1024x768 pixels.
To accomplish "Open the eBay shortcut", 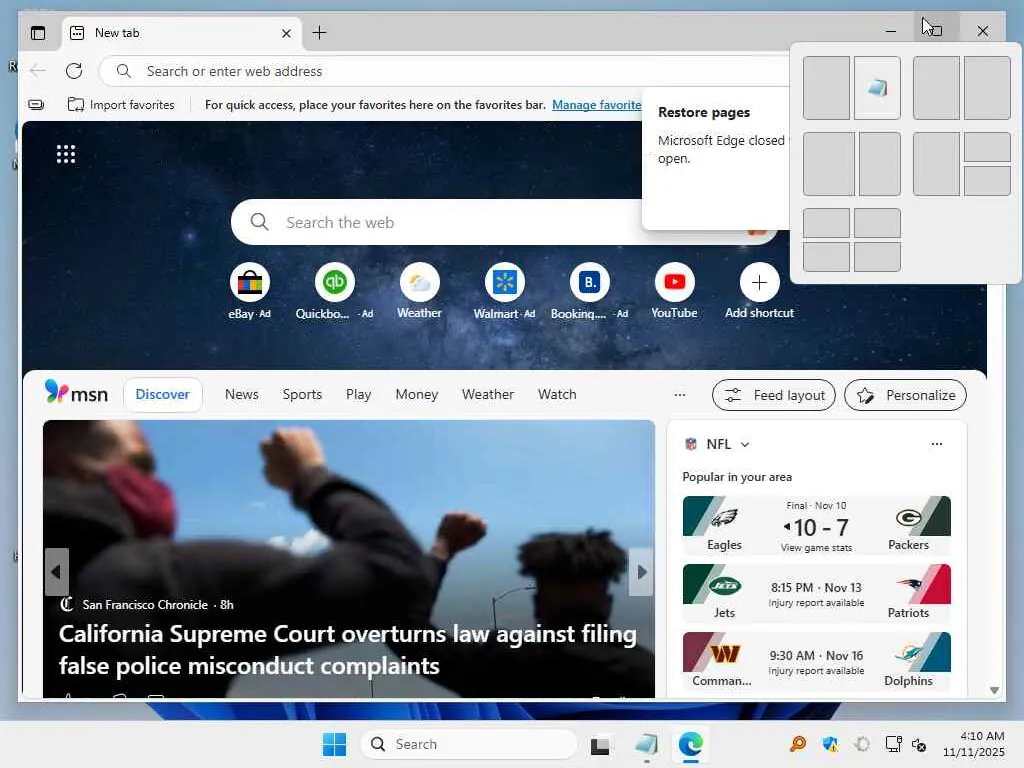I will click(249, 291).
